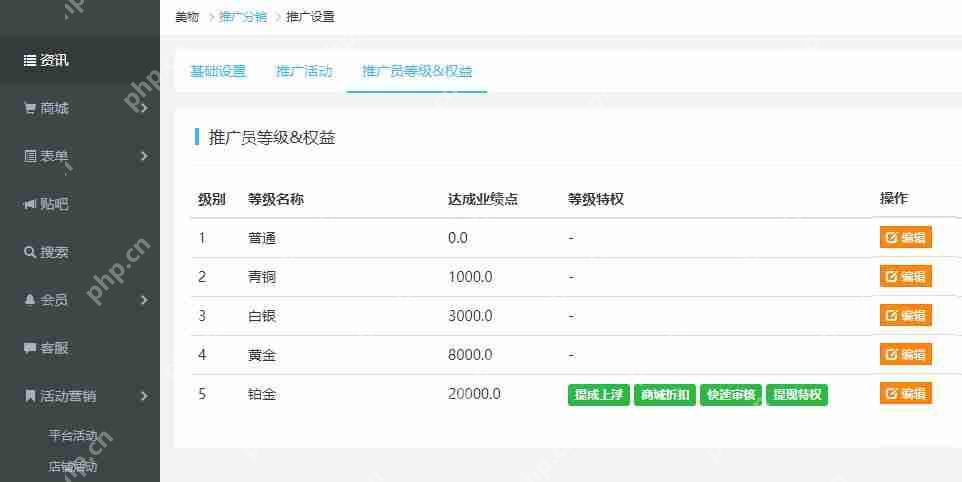Screen dimensions: 962x482
Task: Select the 1000.0 points value
Action: (470, 277)
